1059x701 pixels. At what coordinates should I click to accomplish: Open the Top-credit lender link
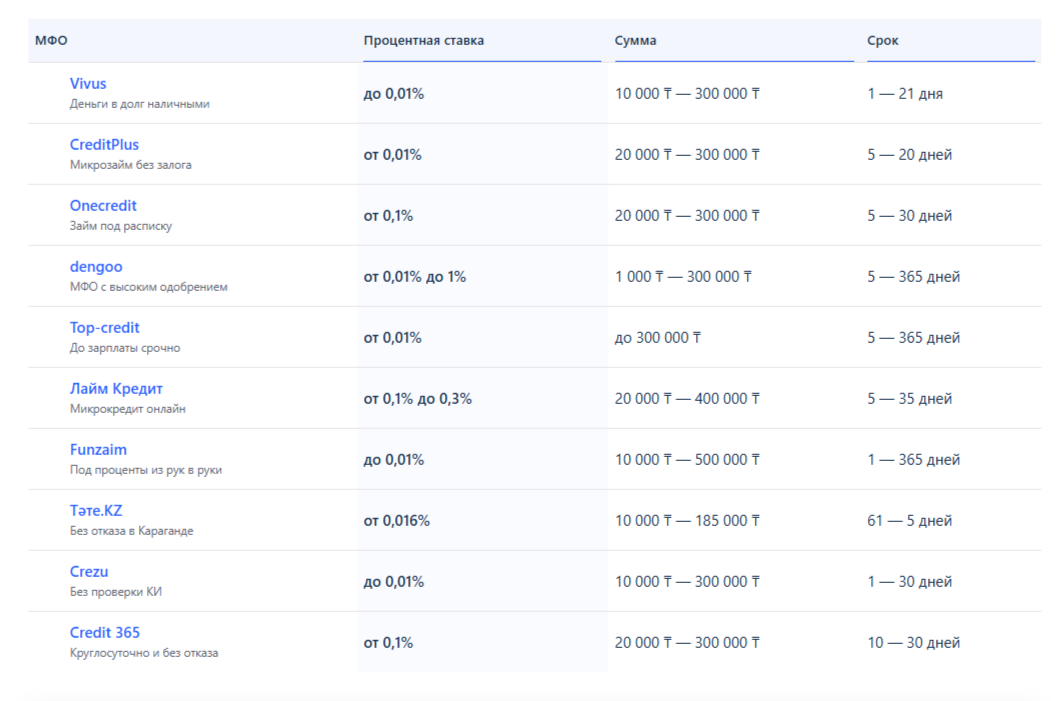click(x=105, y=328)
